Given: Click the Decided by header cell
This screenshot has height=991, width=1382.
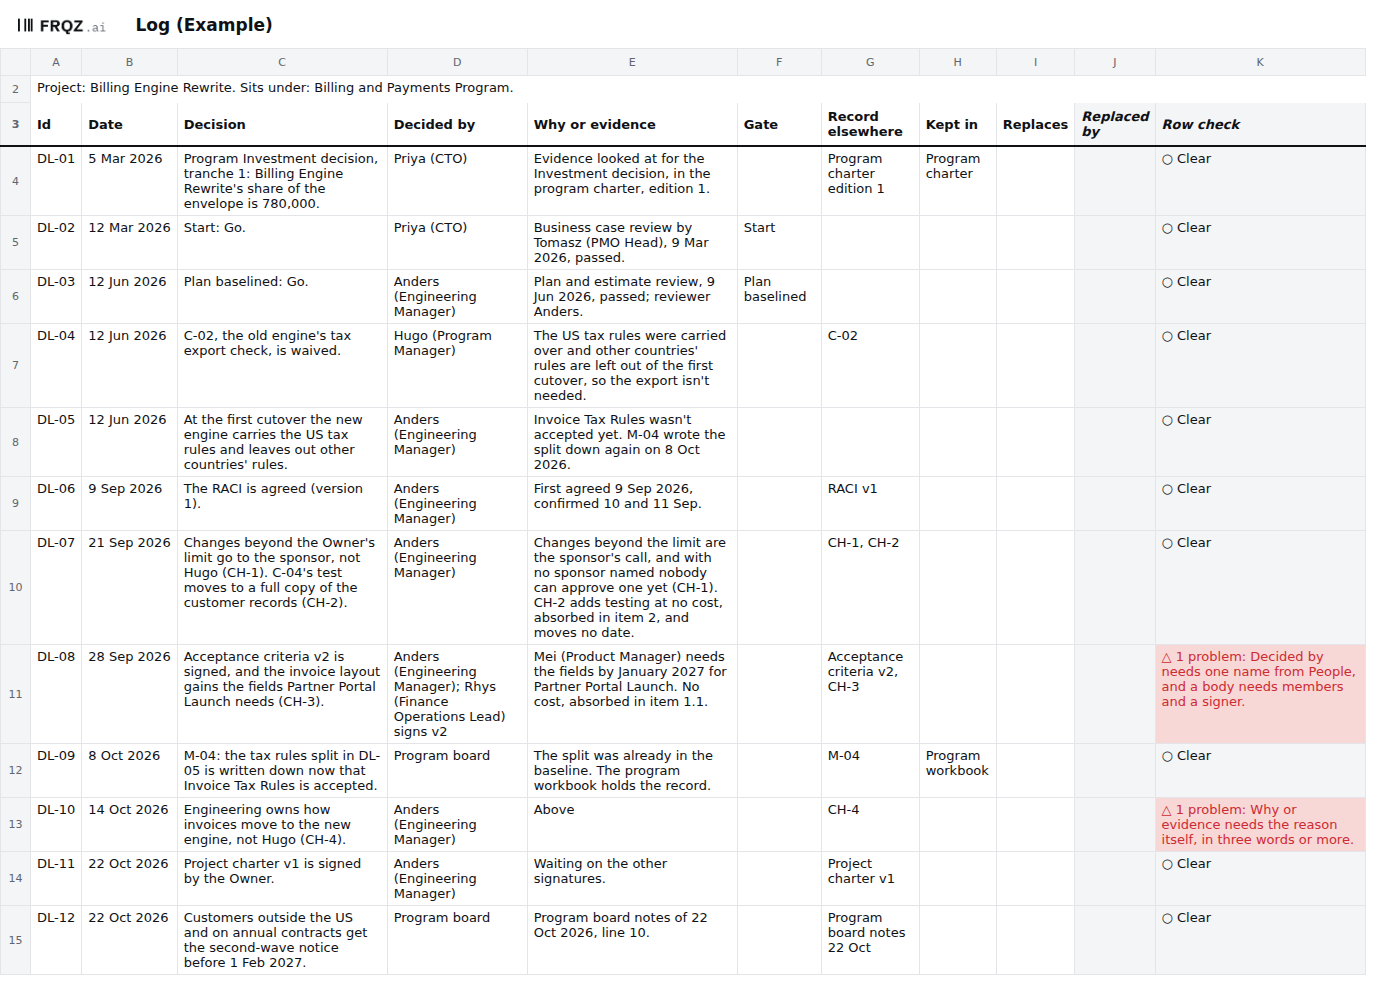Looking at the screenshot, I should pyautogui.click(x=457, y=124).
